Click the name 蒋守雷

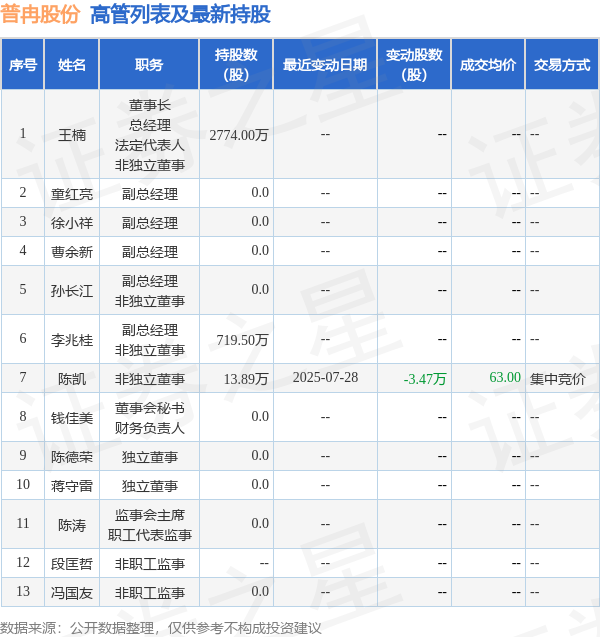72,486
